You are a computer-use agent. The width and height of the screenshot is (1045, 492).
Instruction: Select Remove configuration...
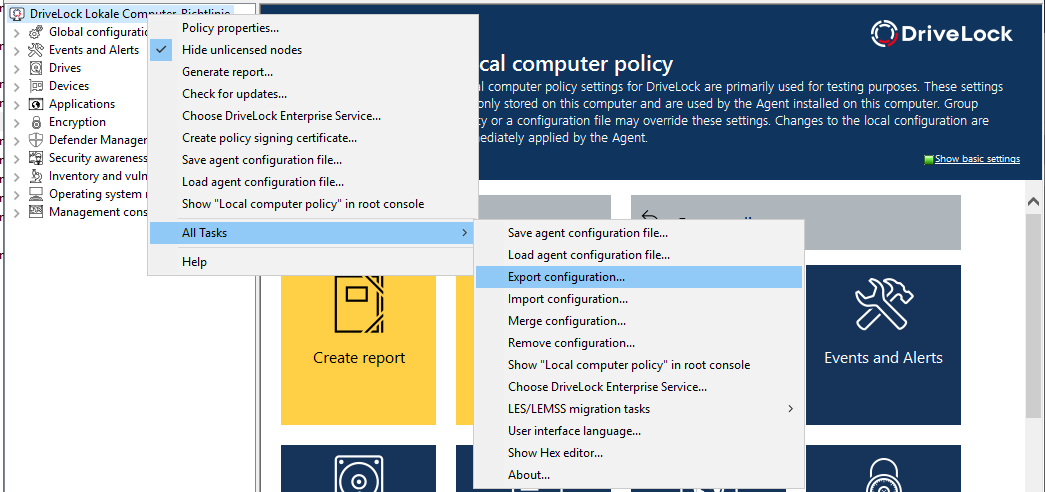[x=638, y=343]
